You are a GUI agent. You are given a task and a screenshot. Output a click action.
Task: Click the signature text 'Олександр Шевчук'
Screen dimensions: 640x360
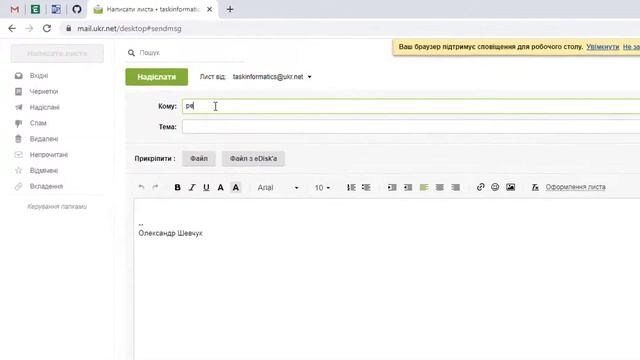pyautogui.click(x=170, y=233)
